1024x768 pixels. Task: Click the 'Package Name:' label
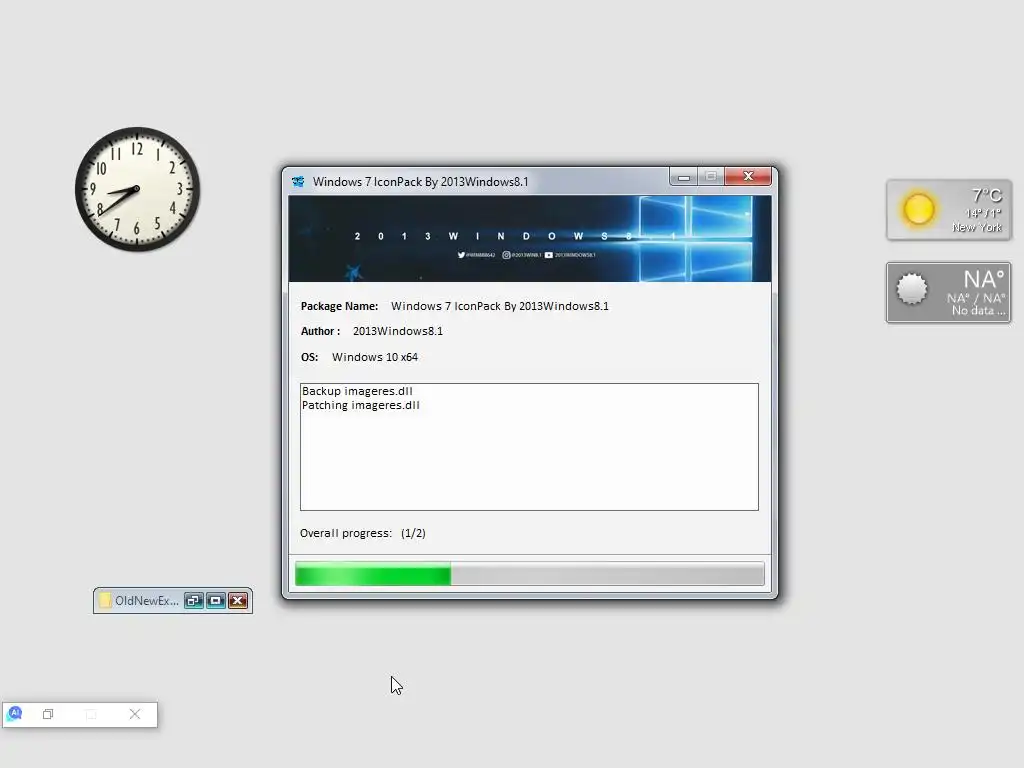point(339,306)
